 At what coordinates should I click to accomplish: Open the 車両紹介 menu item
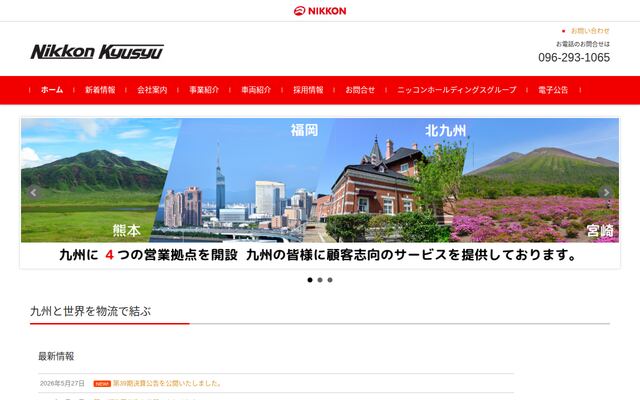pos(256,90)
